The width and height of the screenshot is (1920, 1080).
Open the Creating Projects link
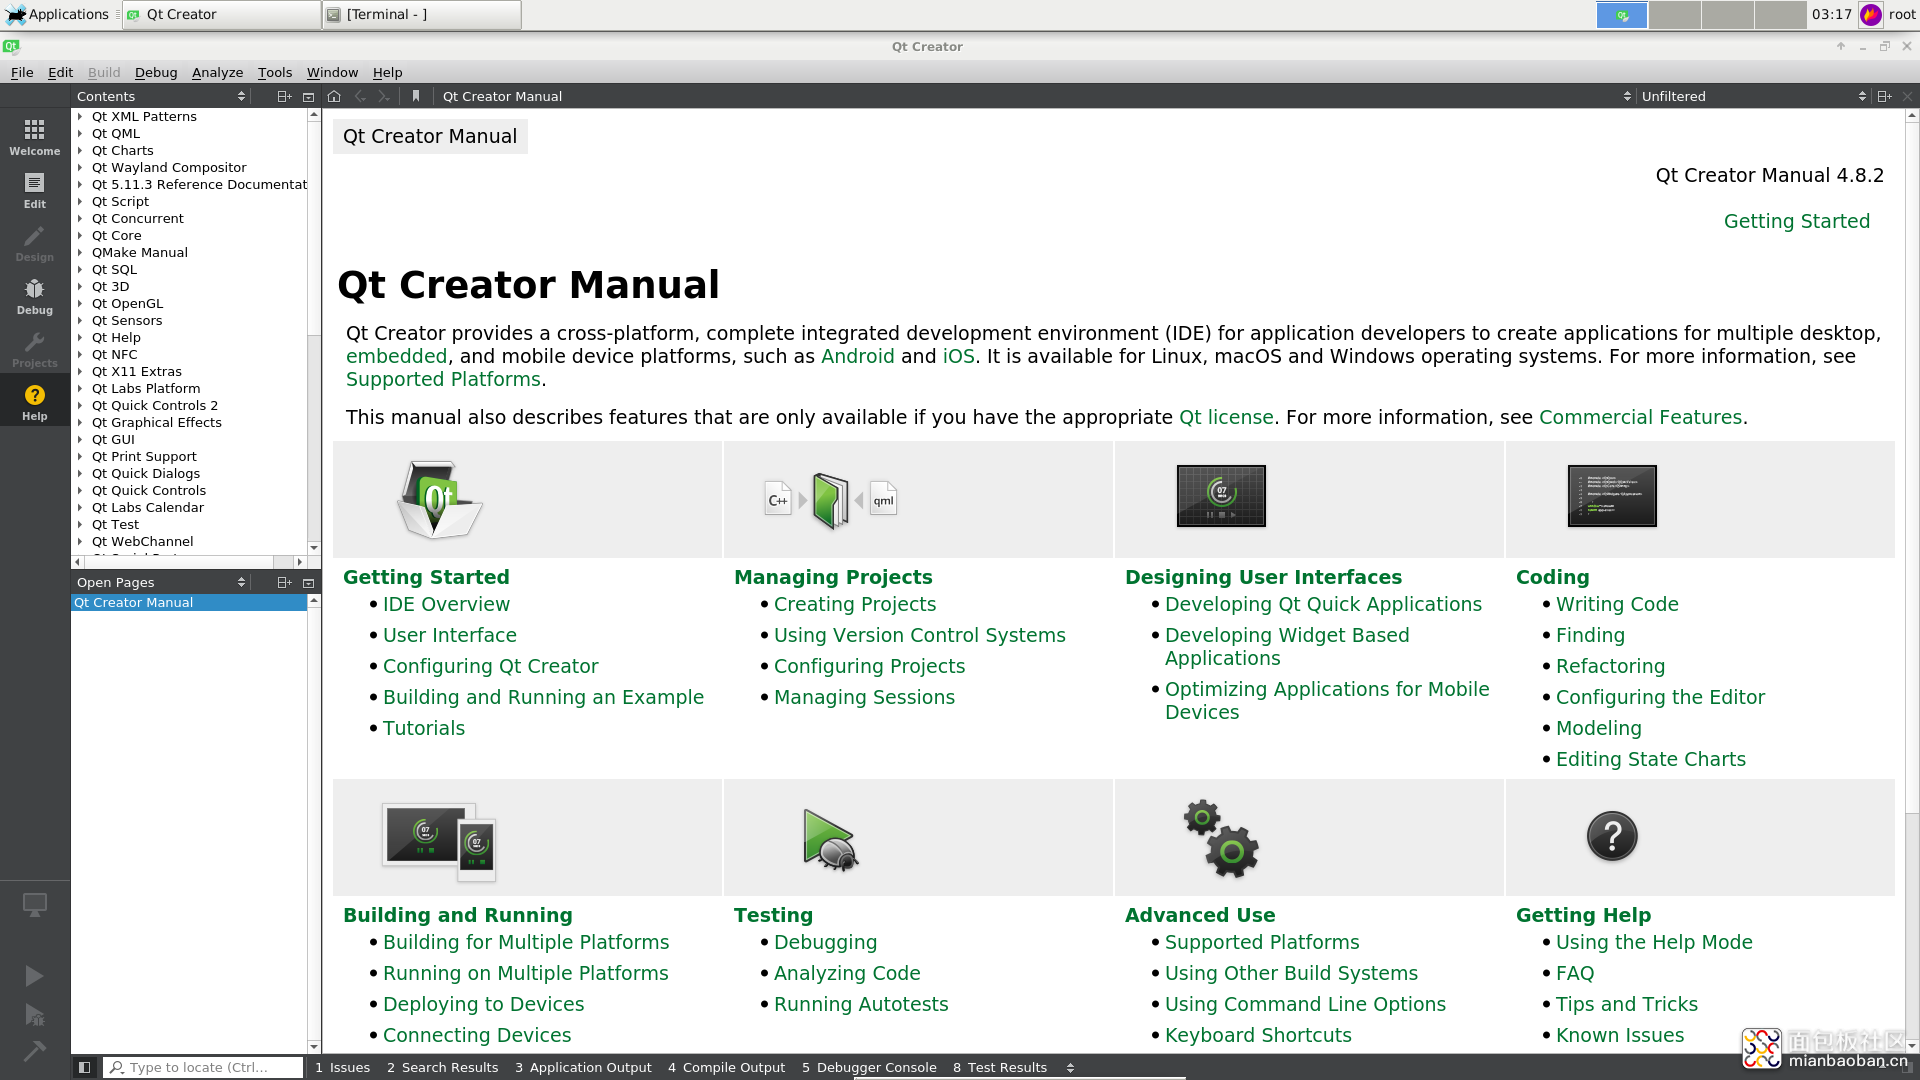click(855, 604)
